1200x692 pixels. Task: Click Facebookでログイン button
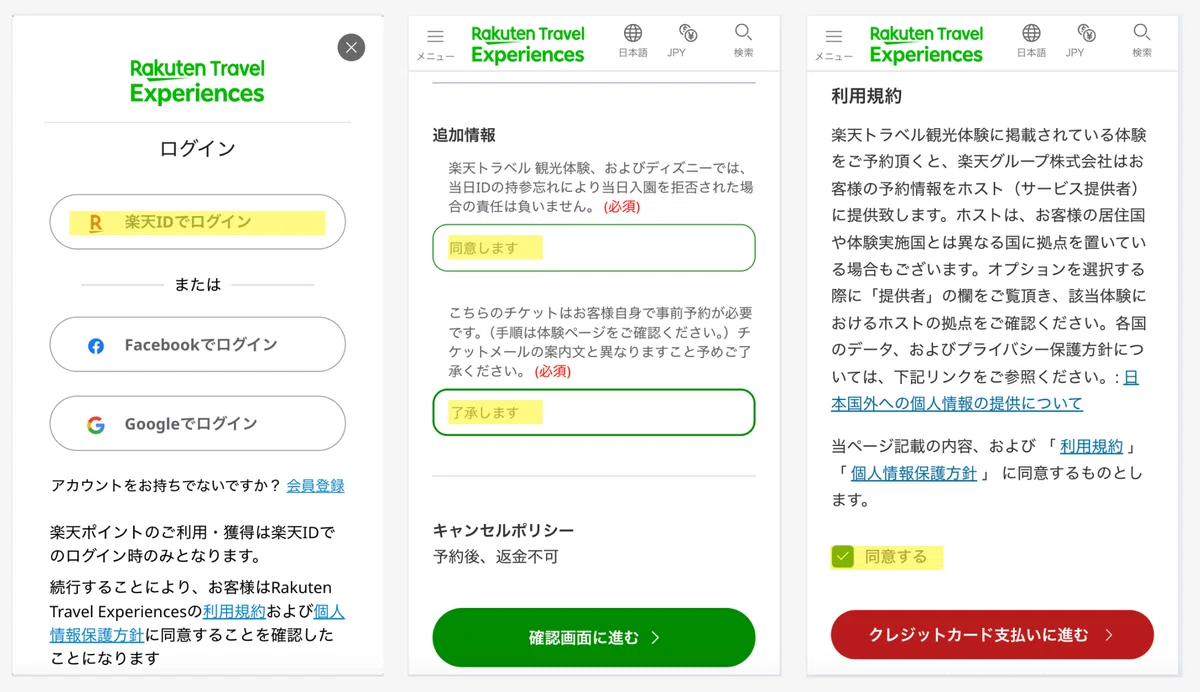198,345
